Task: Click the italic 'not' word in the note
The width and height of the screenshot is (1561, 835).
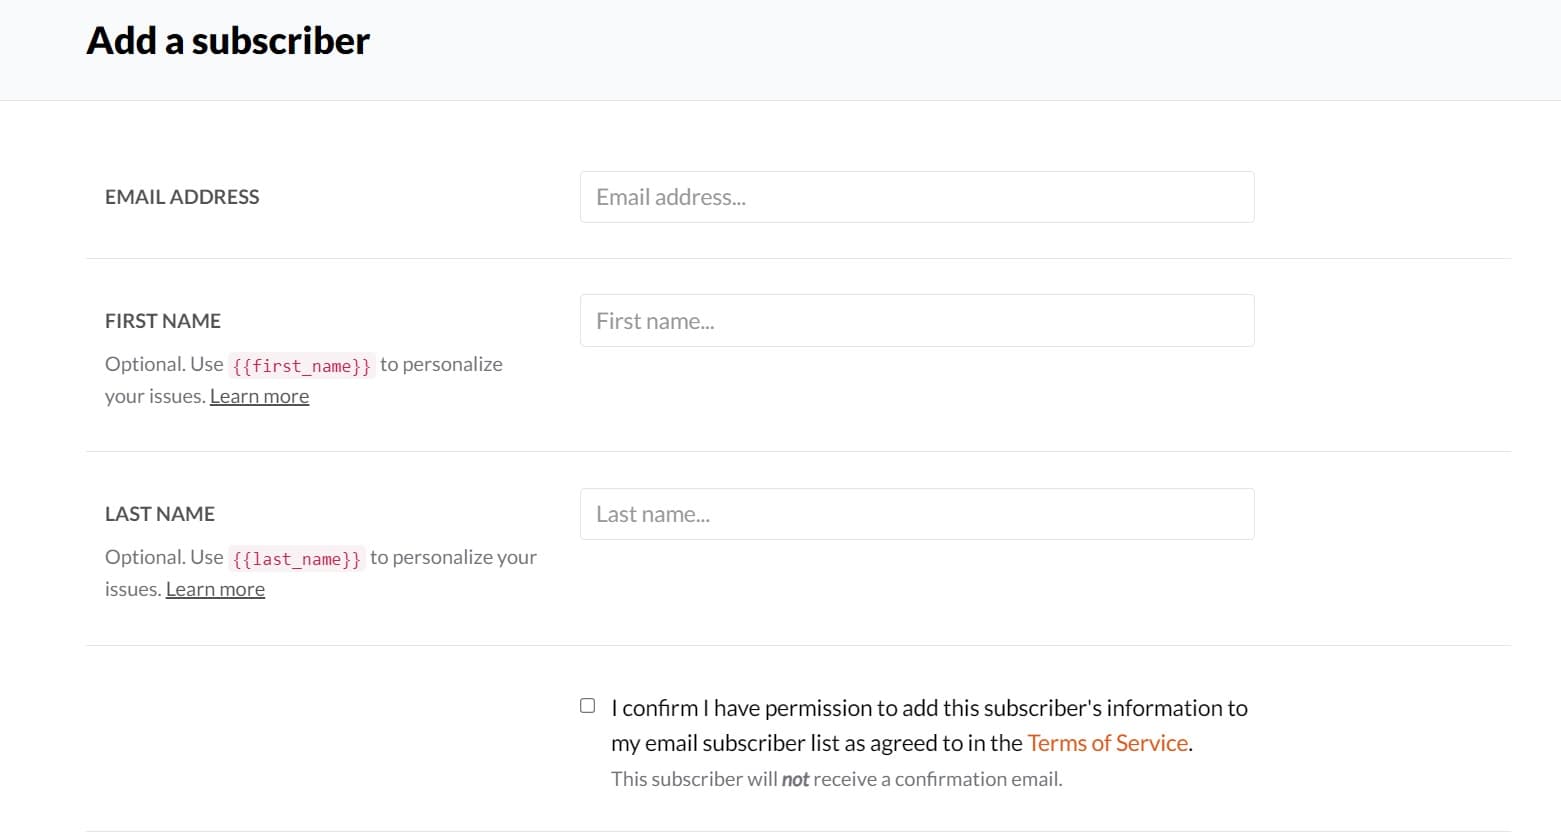Action: pyautogui.click(x=795, y=780)
